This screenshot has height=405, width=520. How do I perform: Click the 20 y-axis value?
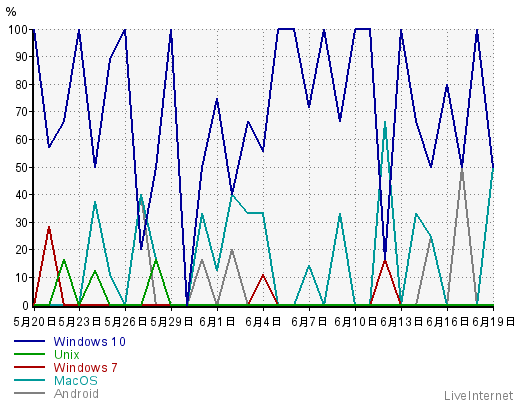[x=21, y=250]
